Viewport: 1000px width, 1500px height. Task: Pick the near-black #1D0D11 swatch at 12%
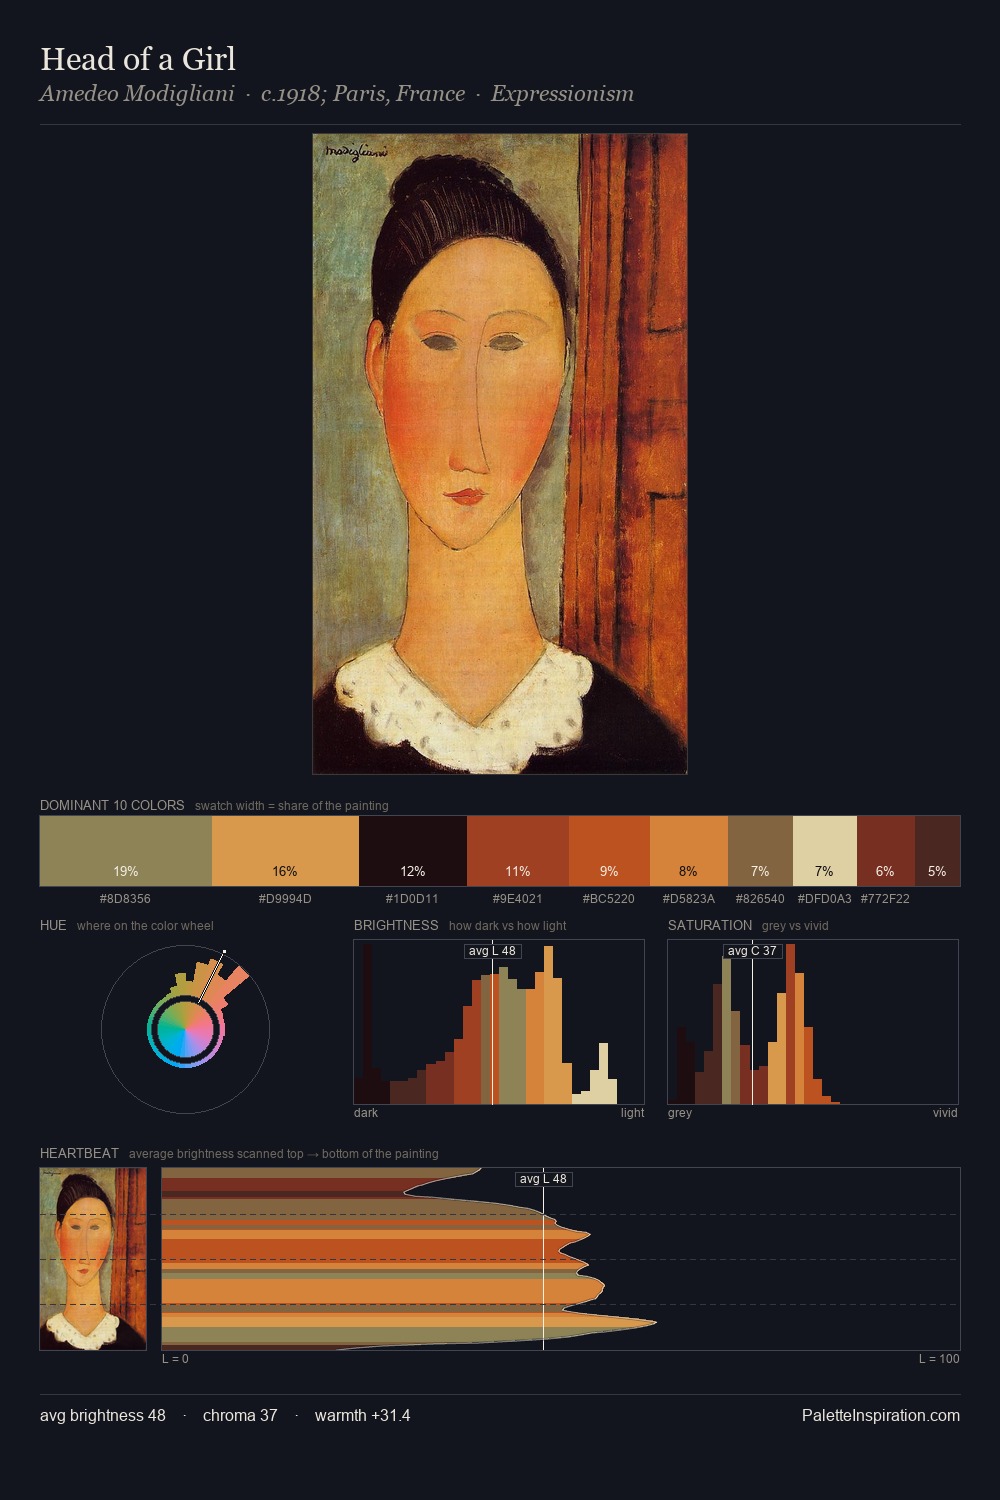[x=413, y=851]
